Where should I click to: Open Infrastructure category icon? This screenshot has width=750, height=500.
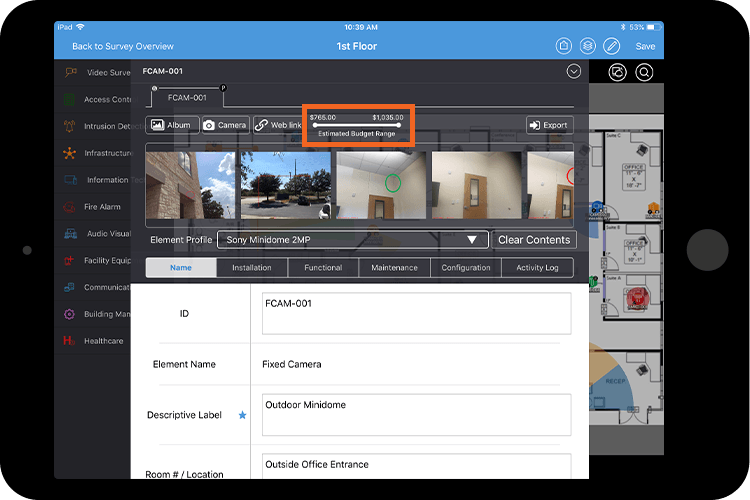tap(69, 153)
